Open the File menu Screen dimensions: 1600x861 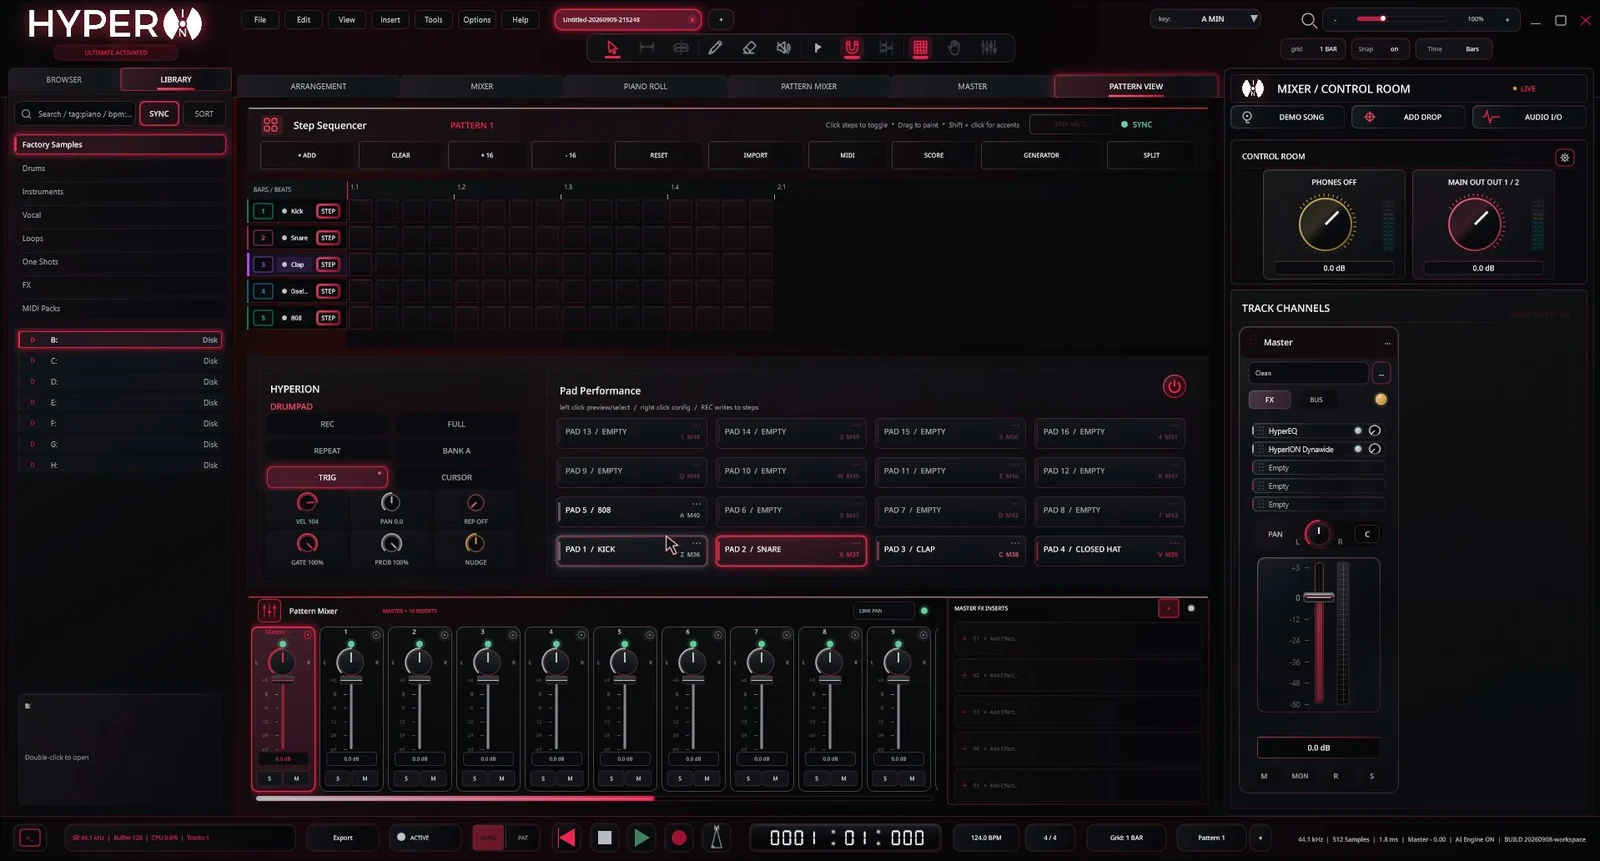click(260, 20)
